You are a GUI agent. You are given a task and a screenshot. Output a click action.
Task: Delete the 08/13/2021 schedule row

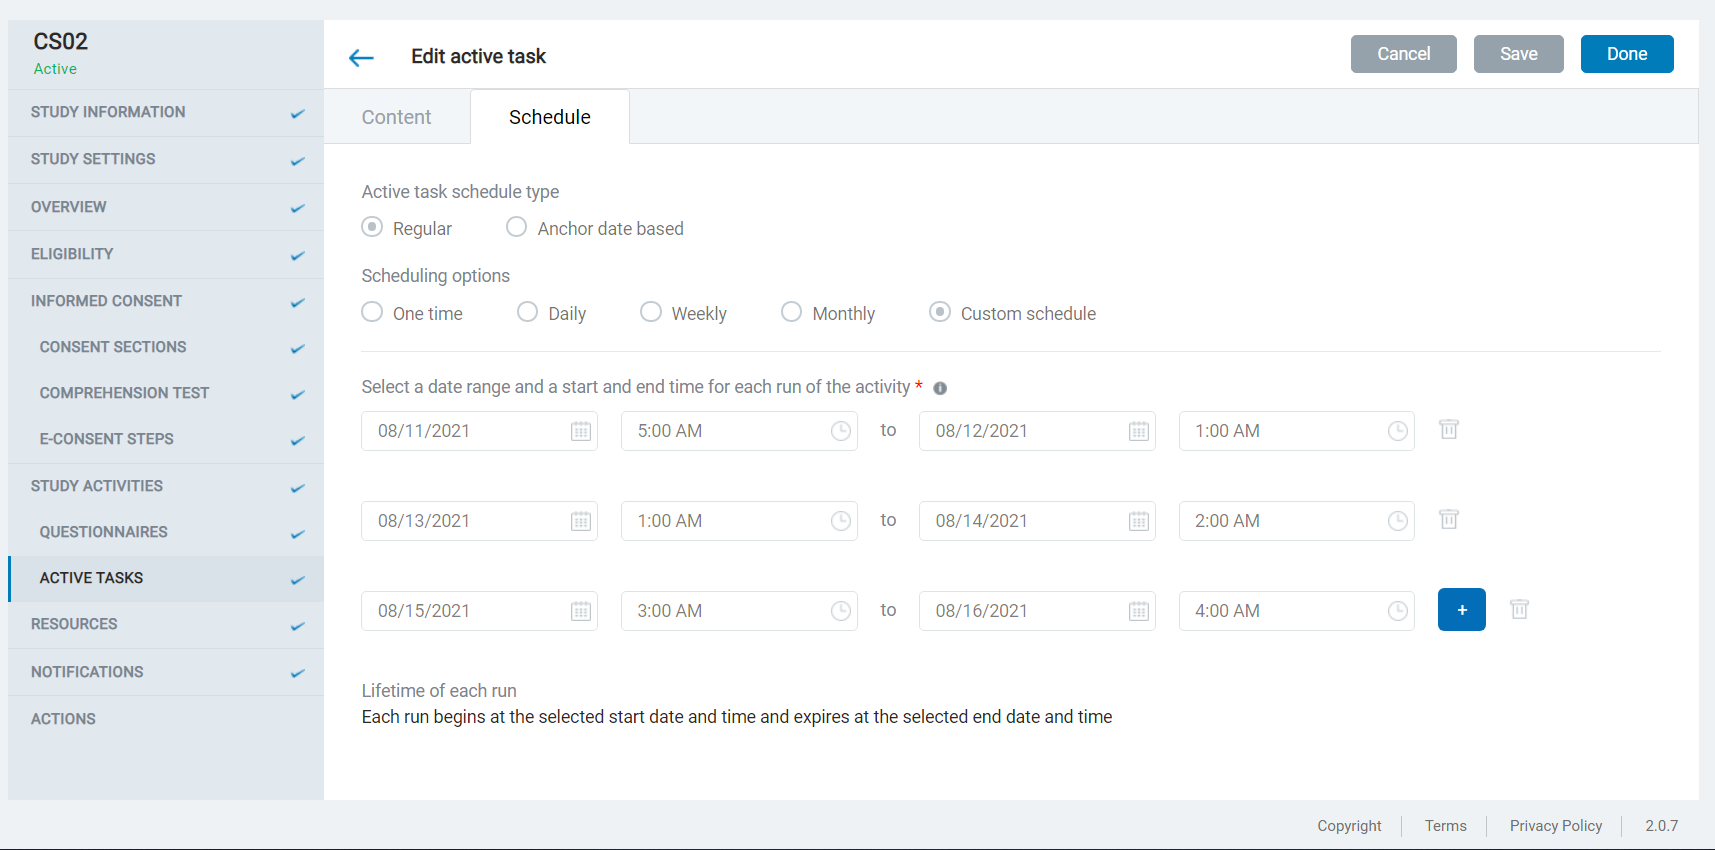click(1449, 519)
